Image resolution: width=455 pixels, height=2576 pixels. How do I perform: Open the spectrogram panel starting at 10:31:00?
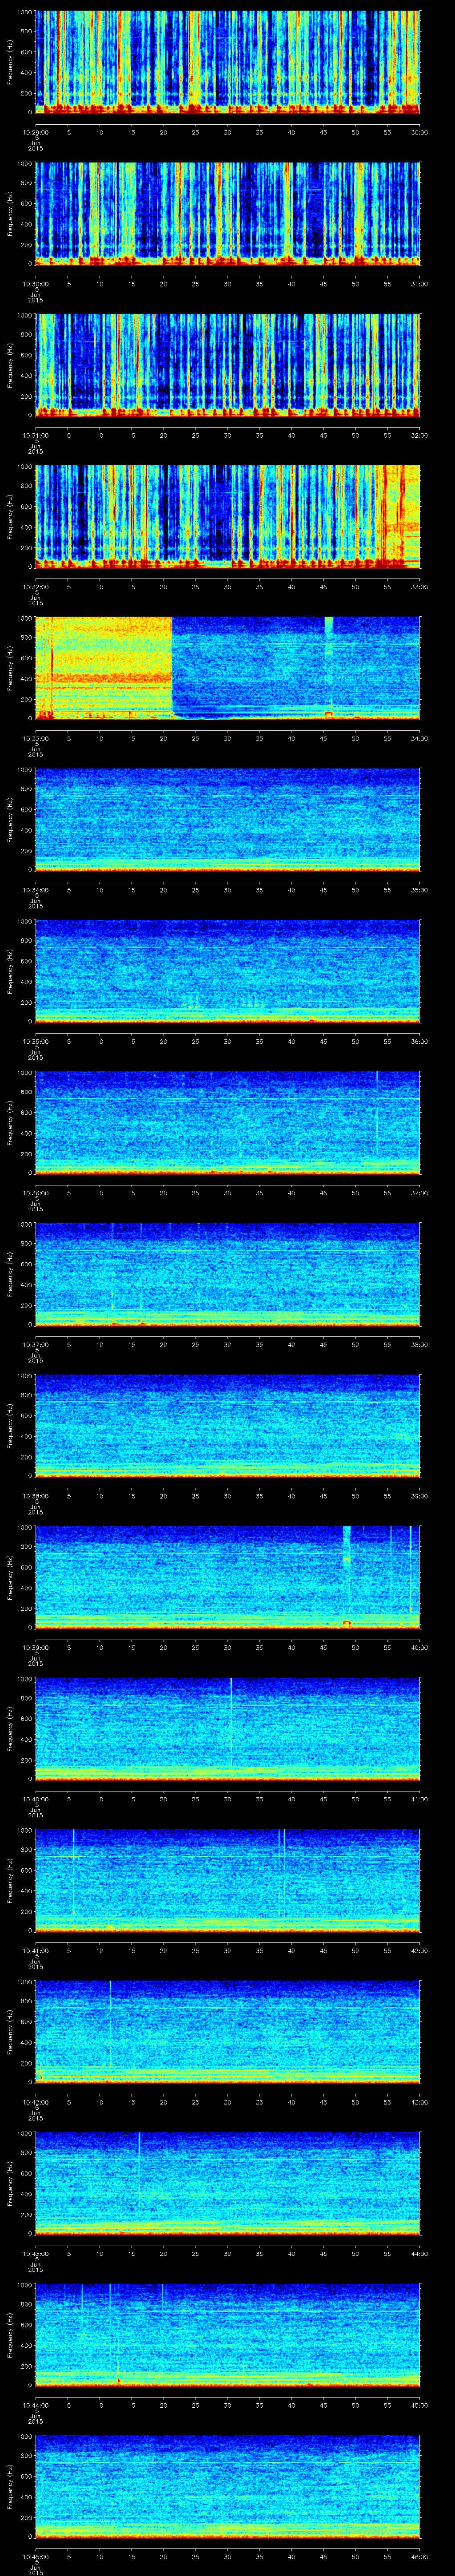coord(228,365)
